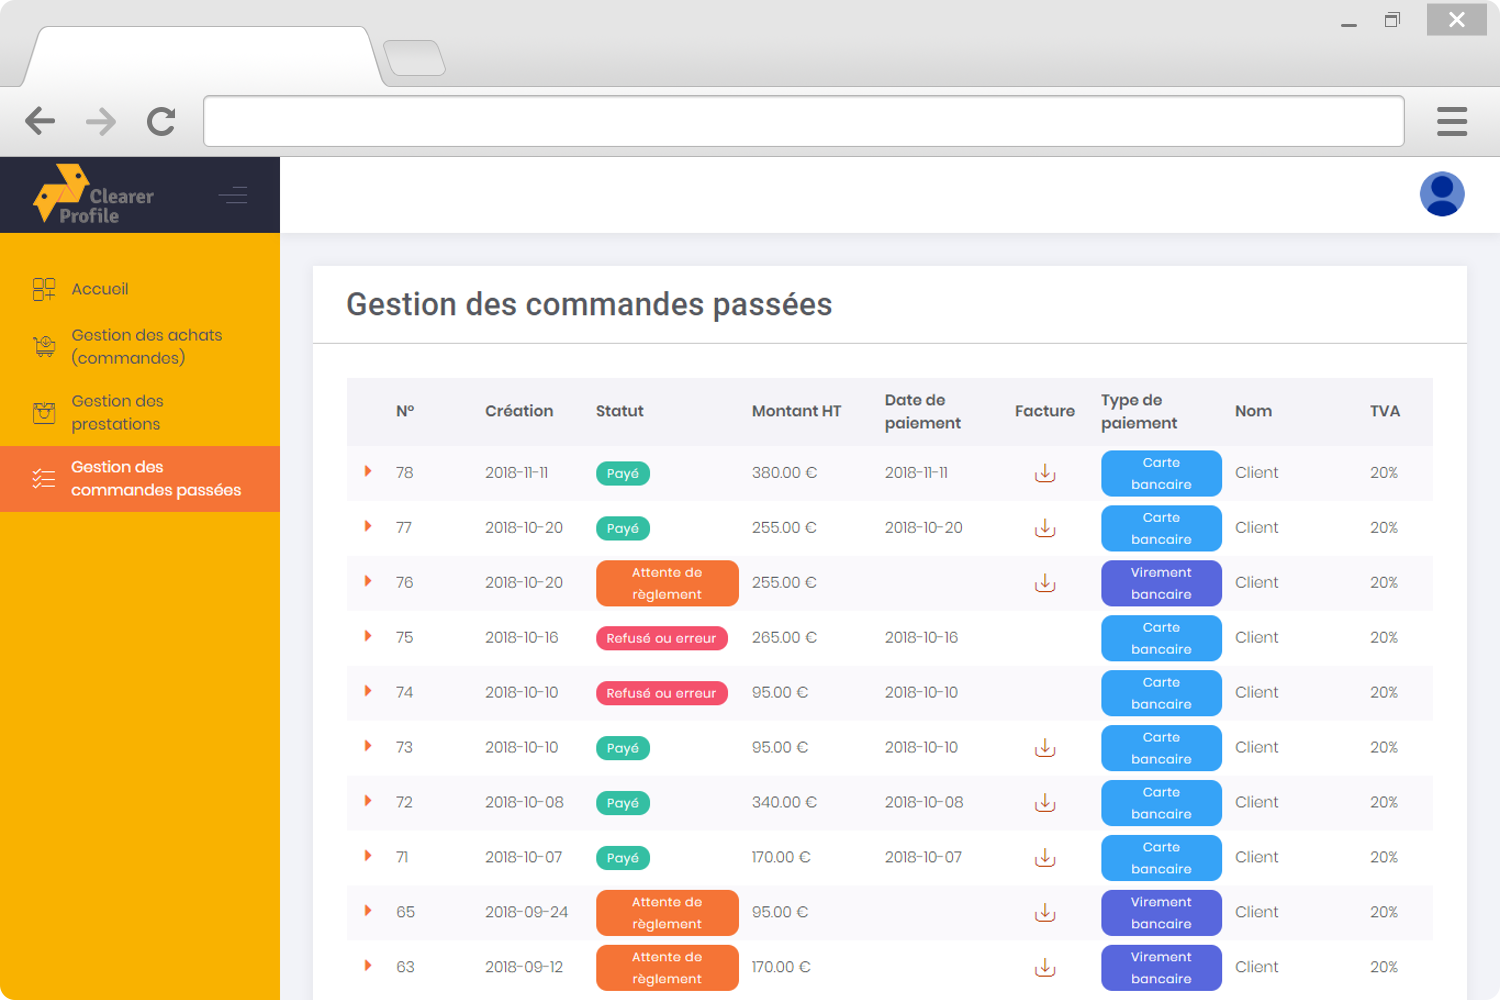1500x1000 pixels.
Task: Click the TVA column header
Action: (x=1385, y=411)
